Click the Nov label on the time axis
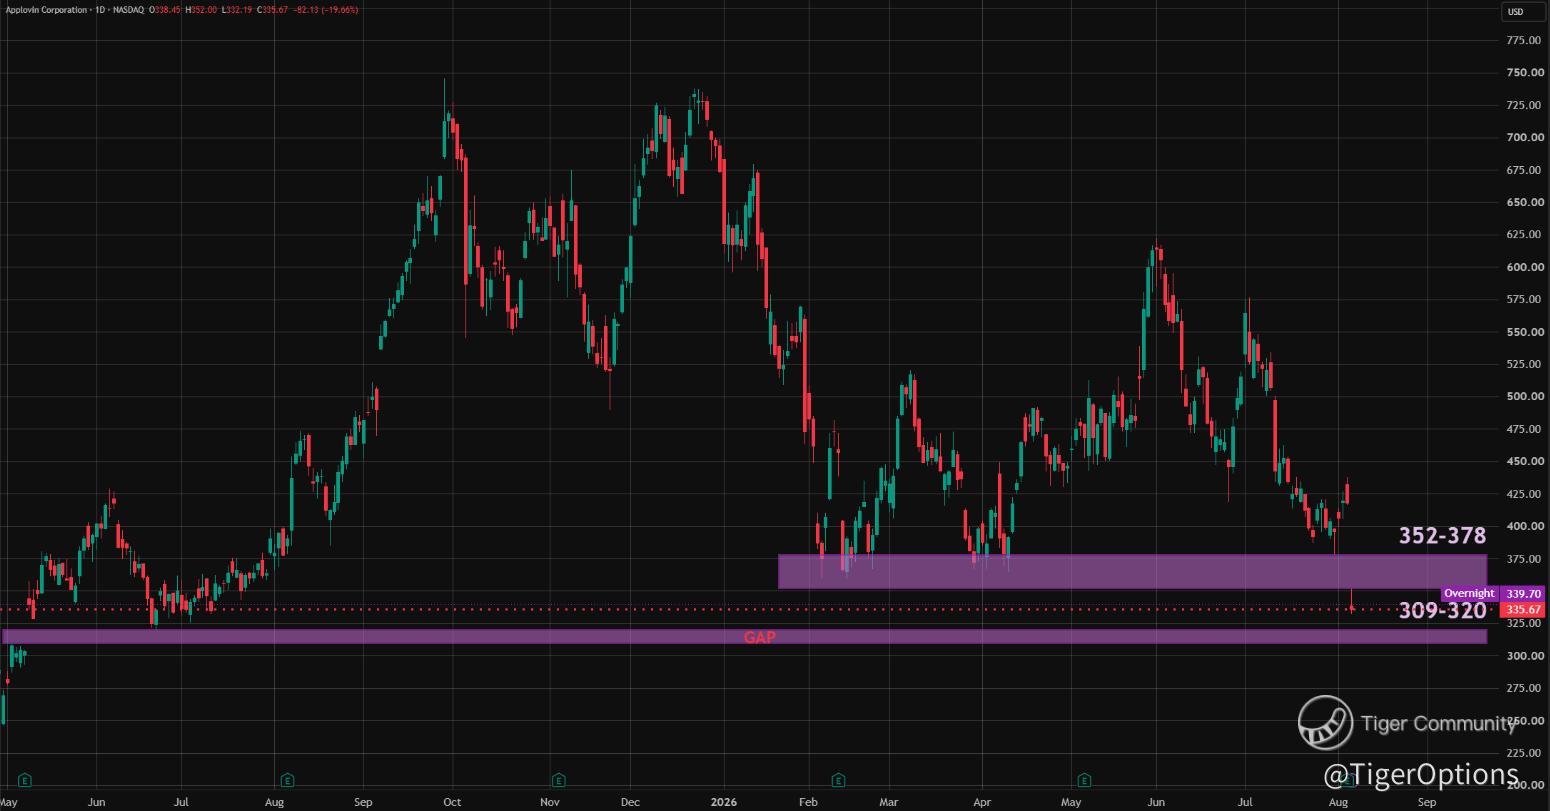 coord(549,802)
